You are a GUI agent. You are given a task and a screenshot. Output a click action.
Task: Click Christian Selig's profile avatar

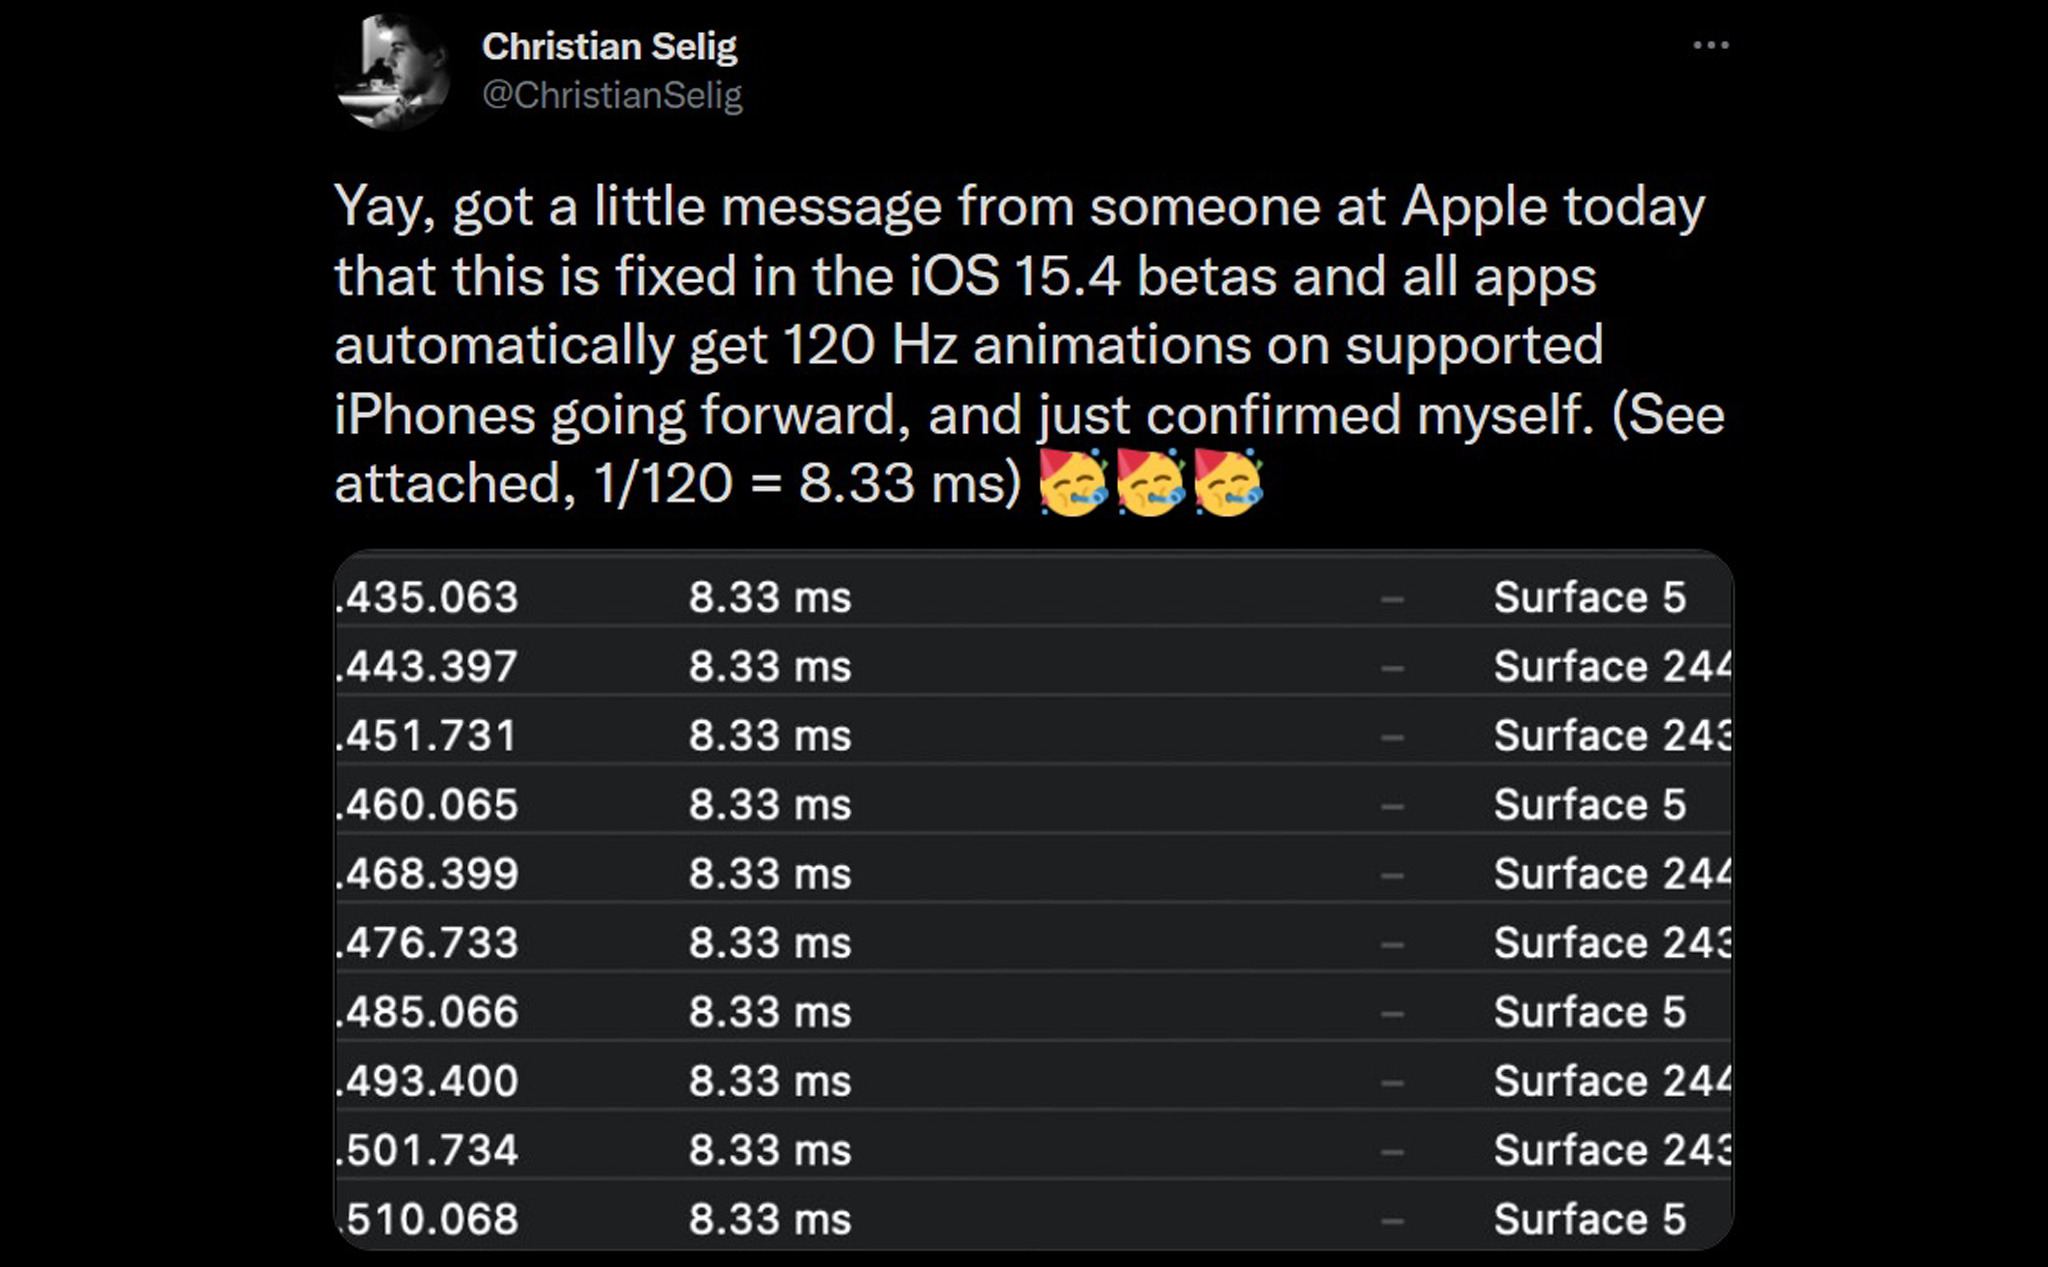click(x=394, y=71)
